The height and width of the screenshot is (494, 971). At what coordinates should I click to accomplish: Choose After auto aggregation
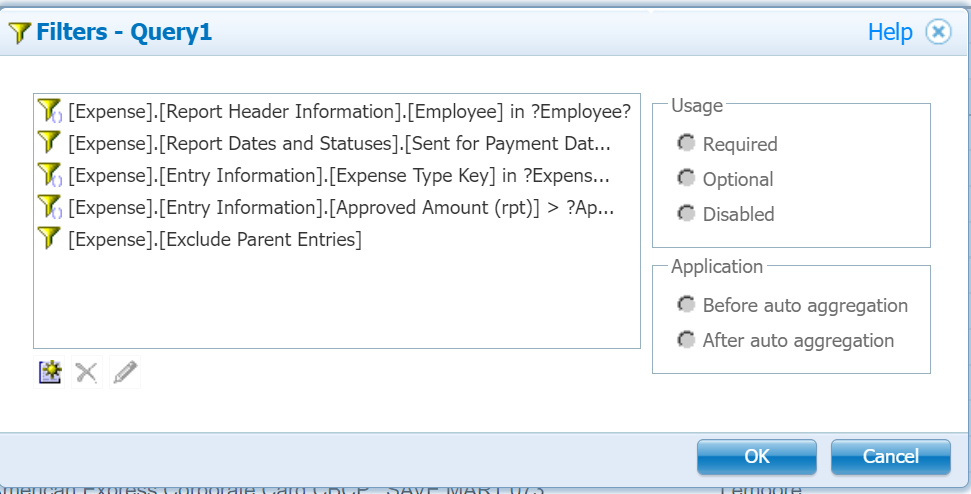686,340
